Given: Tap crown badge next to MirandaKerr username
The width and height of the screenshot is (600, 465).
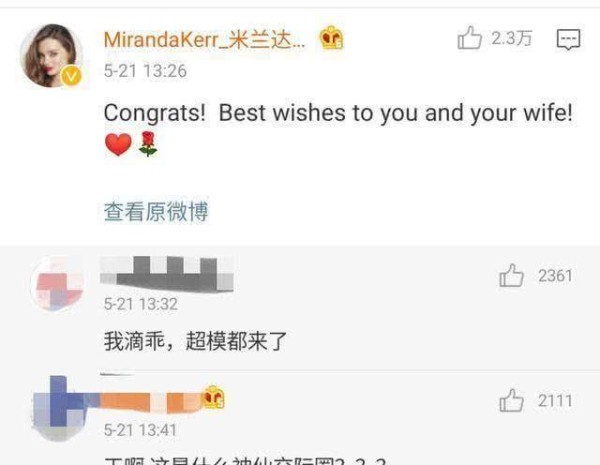Looking at the screenshot, I should (331, 38).
